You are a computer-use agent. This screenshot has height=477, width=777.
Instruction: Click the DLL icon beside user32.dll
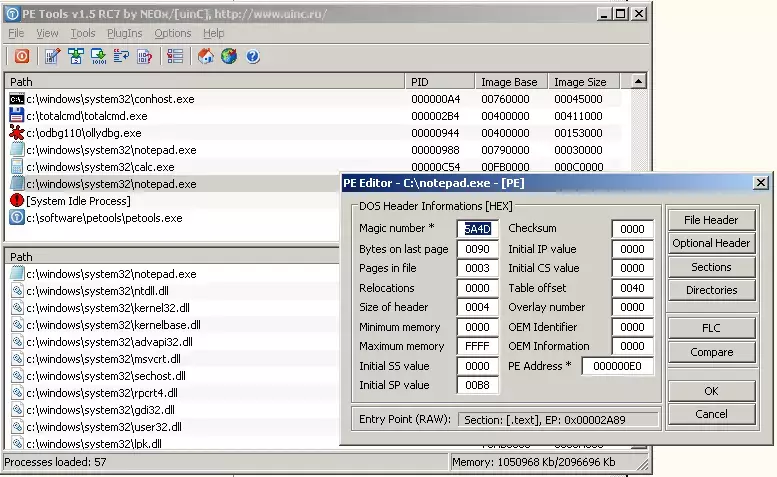[17, 426]
